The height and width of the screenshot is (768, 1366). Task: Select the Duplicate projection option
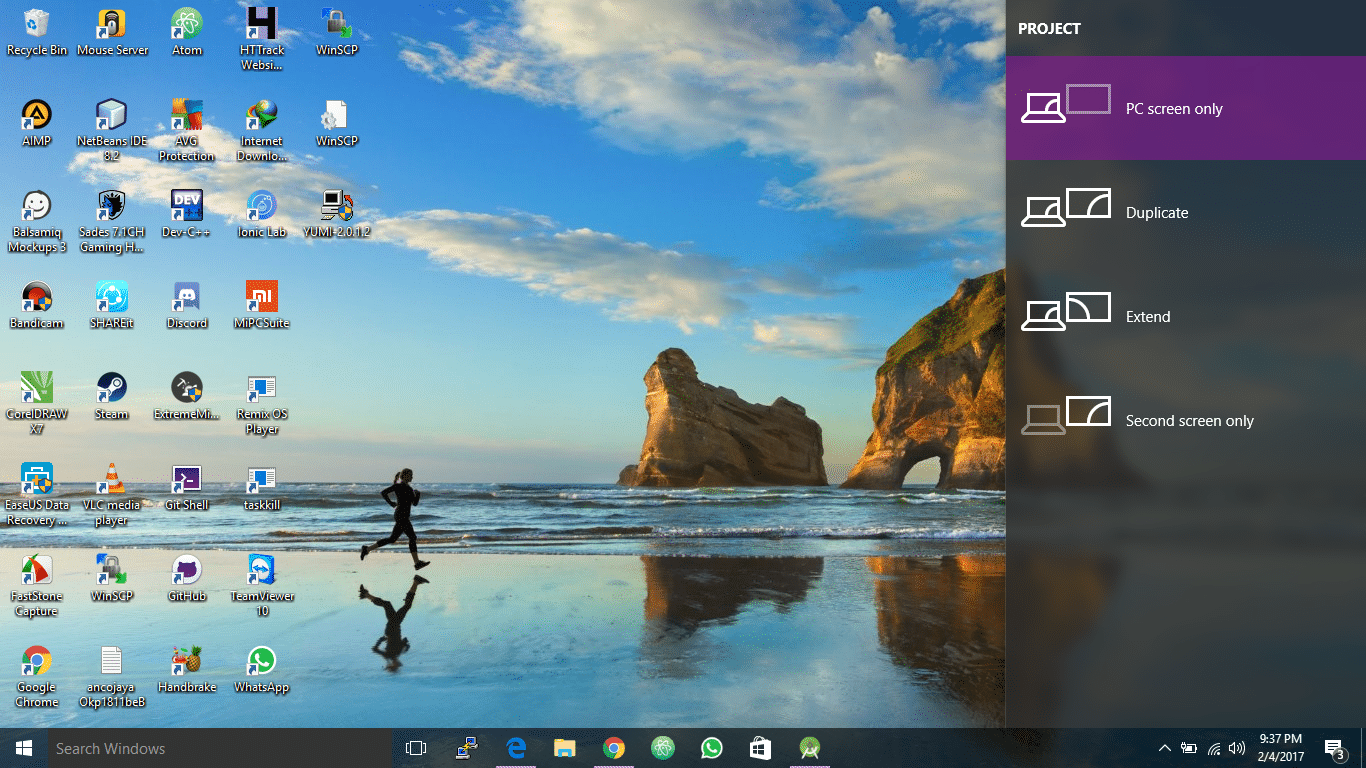[1186, 212]
